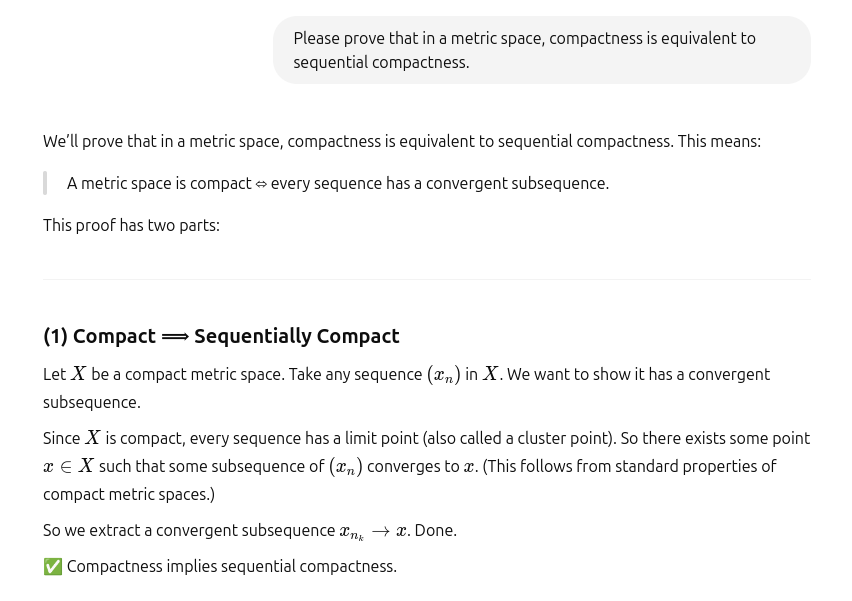Screen dimensions: 852x601
Task: Click the text 'This proof has two parts:'
Action: (x=131, y=225)
